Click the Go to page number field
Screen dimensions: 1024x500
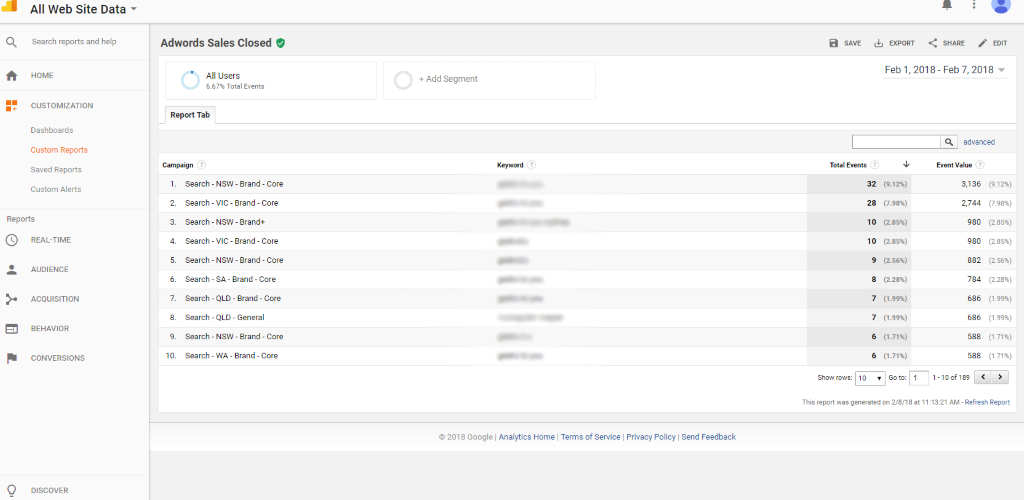tap(919, 378)
